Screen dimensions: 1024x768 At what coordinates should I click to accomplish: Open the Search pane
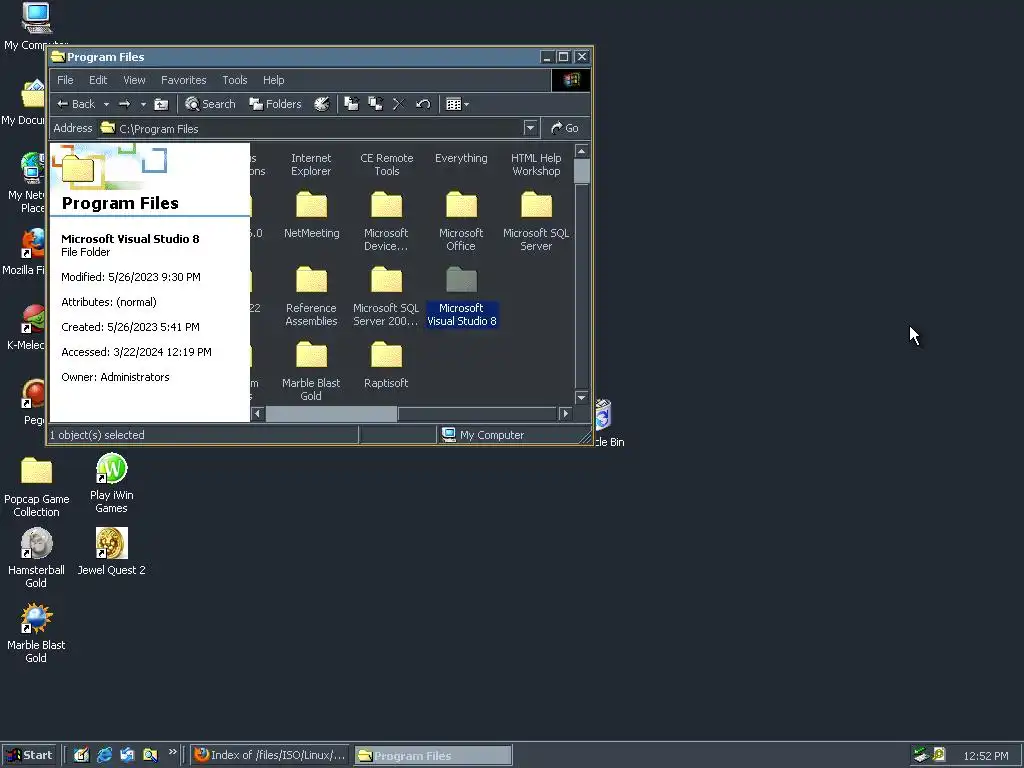click(210, 104)
